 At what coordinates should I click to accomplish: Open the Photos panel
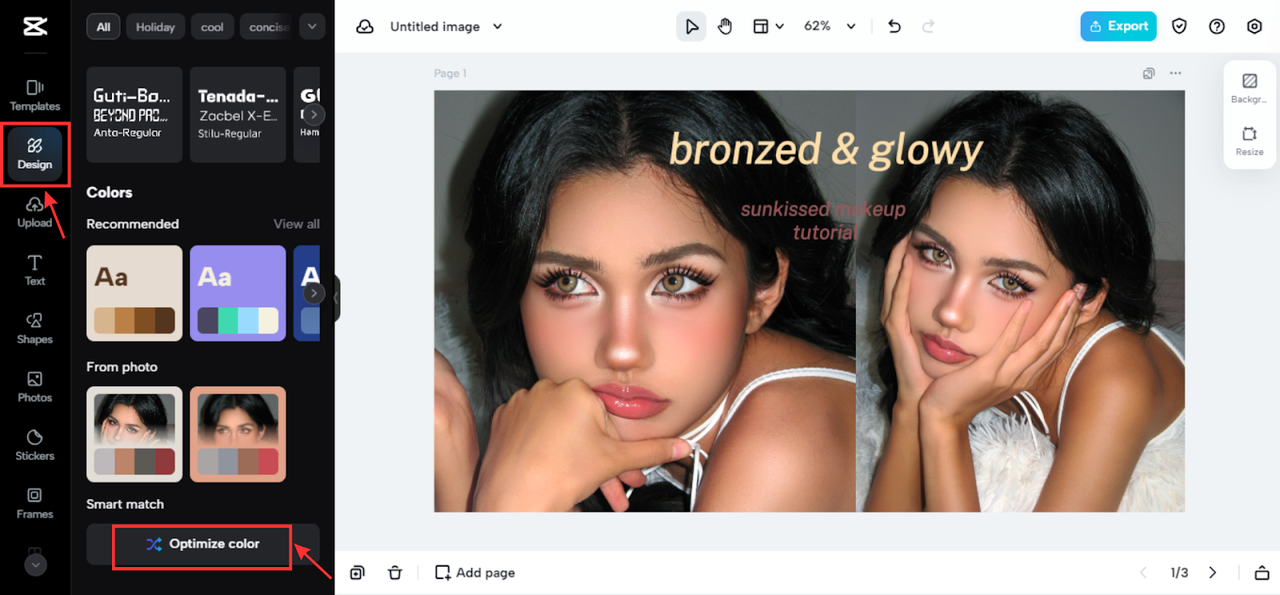pos(35,386)
